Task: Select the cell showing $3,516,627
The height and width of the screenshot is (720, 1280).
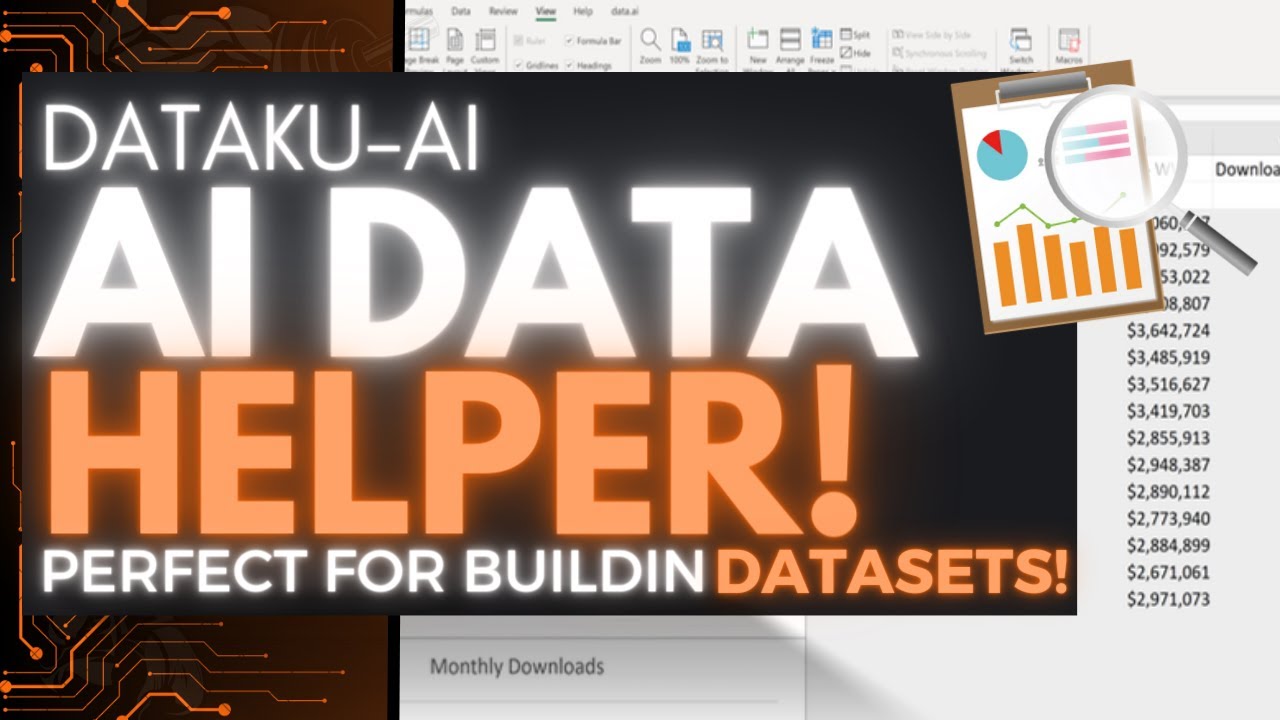Action: pos(1168,384)
